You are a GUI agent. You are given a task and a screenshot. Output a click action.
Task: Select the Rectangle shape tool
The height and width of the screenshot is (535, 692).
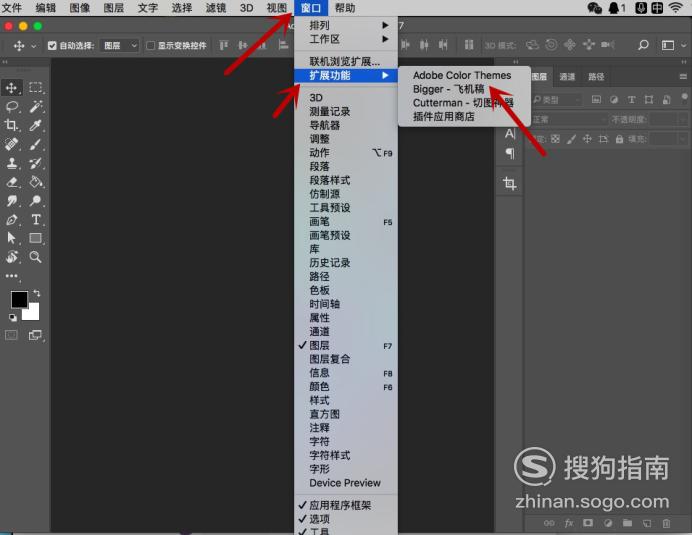(x=36, y=238)
